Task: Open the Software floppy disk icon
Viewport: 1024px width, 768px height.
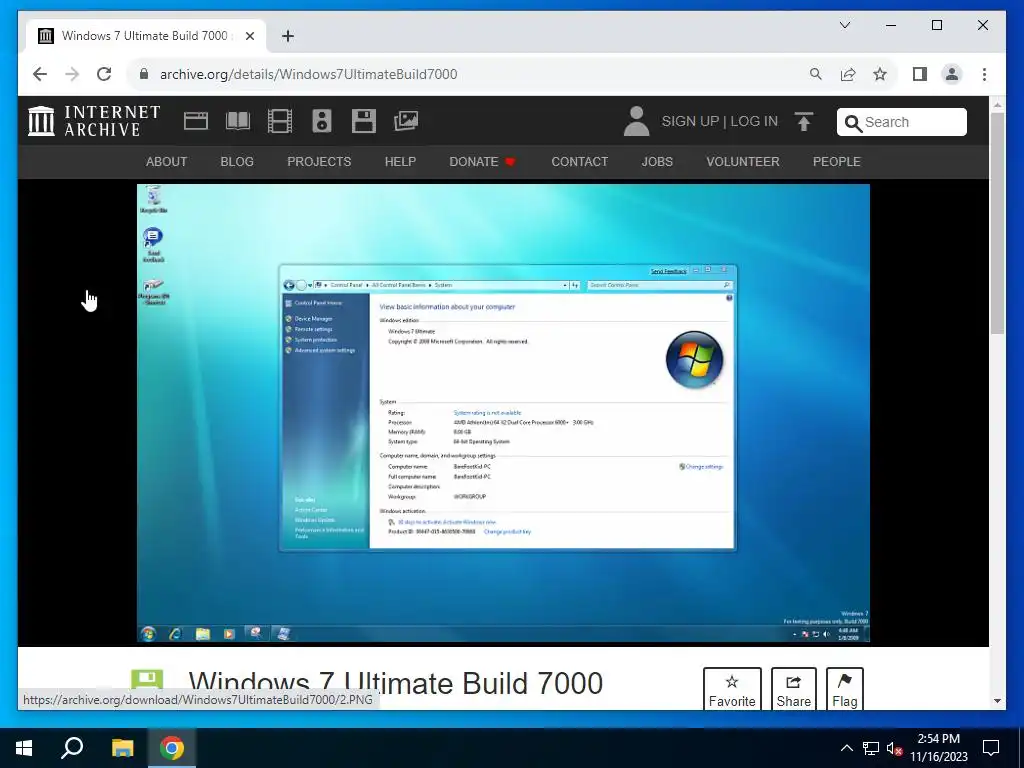Action: [x=364, y=121]
